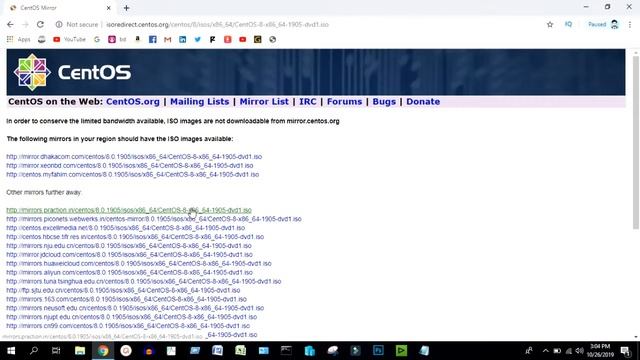Viewport: 640px width, 360px height.
Task: Go back to the previous page
Action: [10, 24]
